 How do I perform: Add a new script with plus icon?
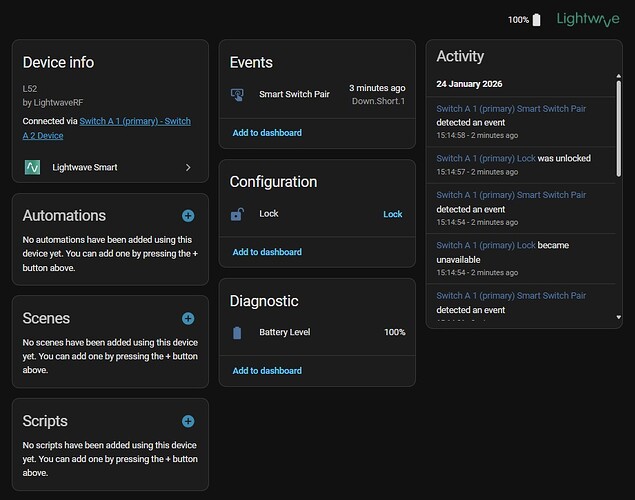188,421
